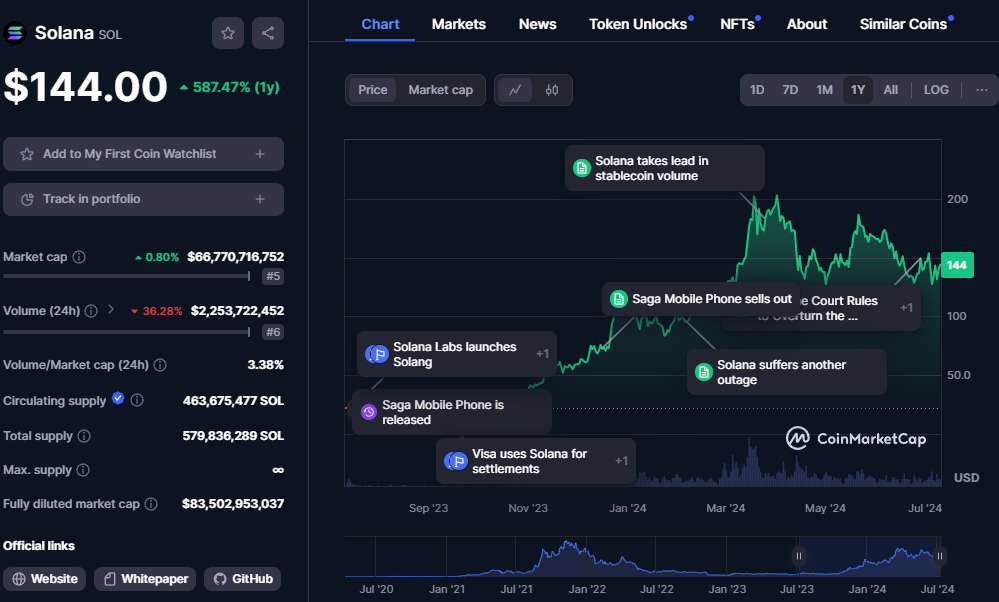Set chart range to 1D

(757, 90)
